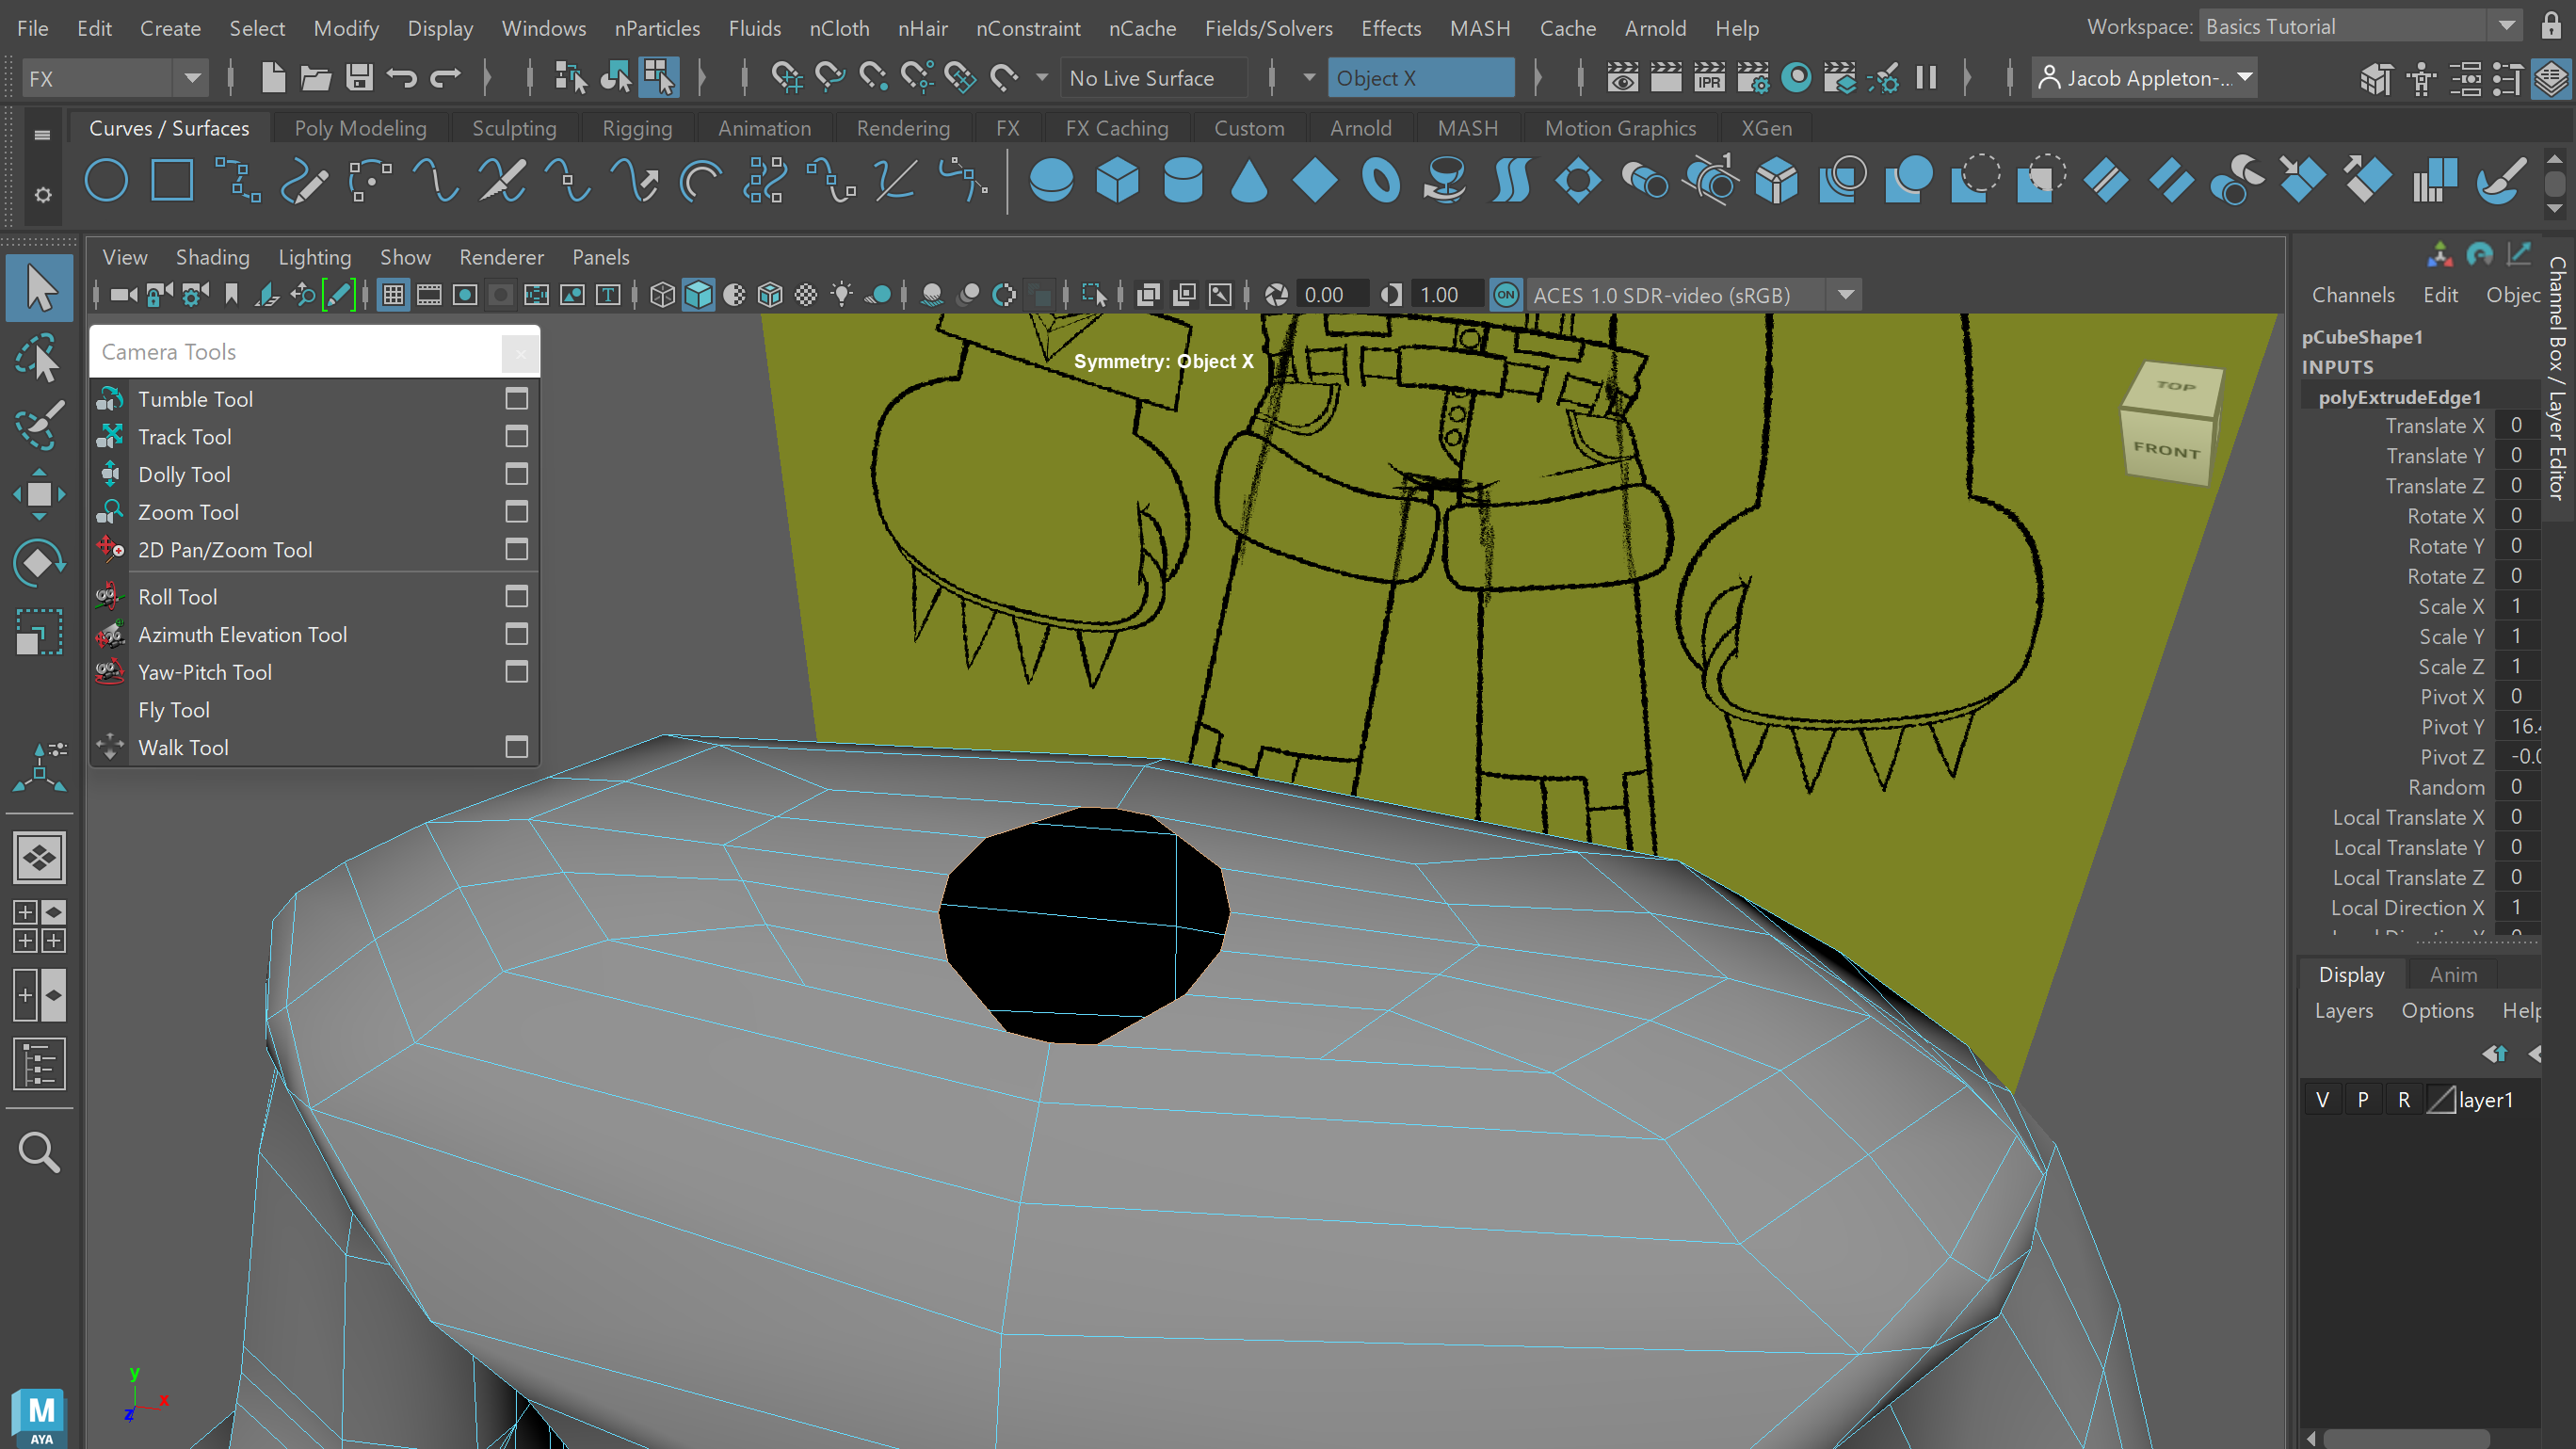Click the Save scene icon

tap(359, 77)
